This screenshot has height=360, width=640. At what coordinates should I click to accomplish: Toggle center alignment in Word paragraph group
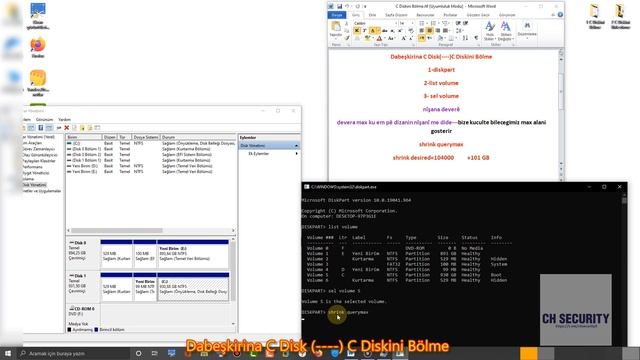(x=429, y=31)
